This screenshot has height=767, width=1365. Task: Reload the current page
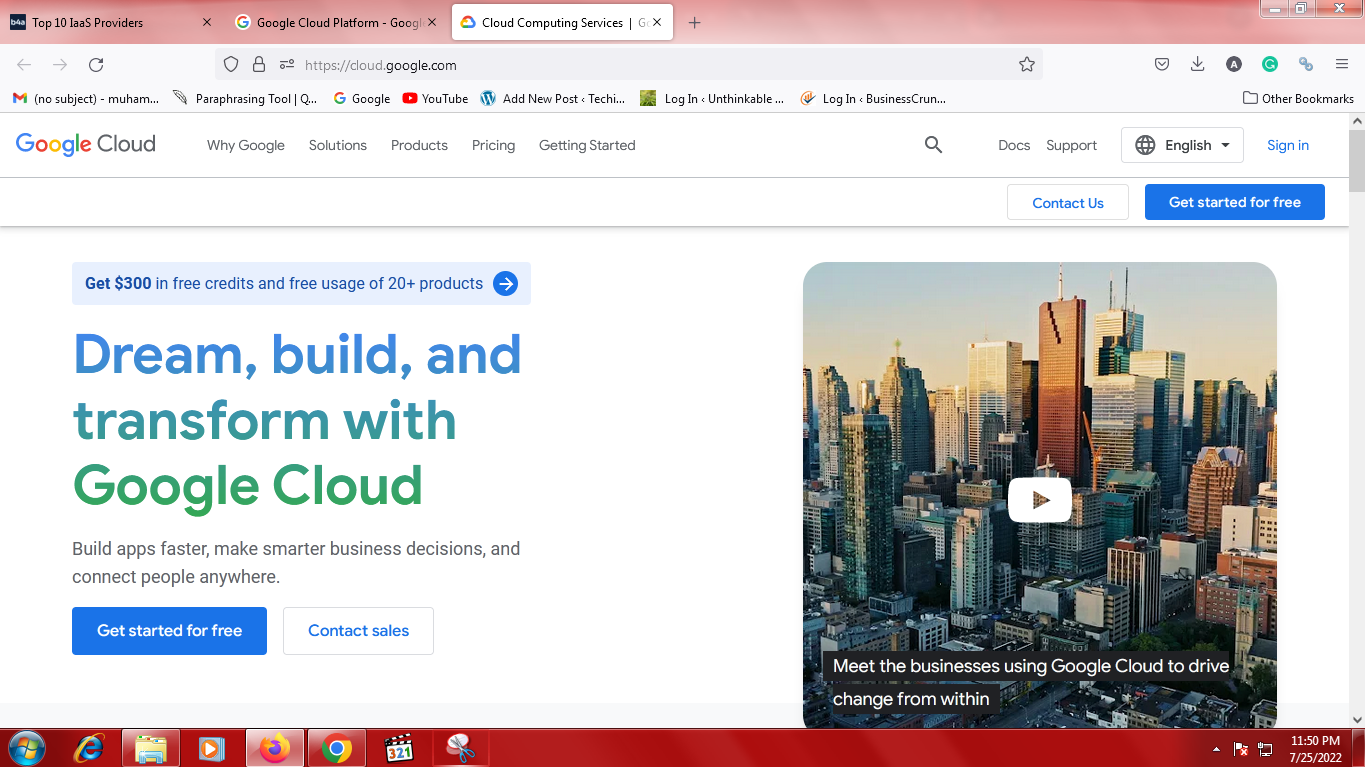pyautogui.click(x=96, y=64)
